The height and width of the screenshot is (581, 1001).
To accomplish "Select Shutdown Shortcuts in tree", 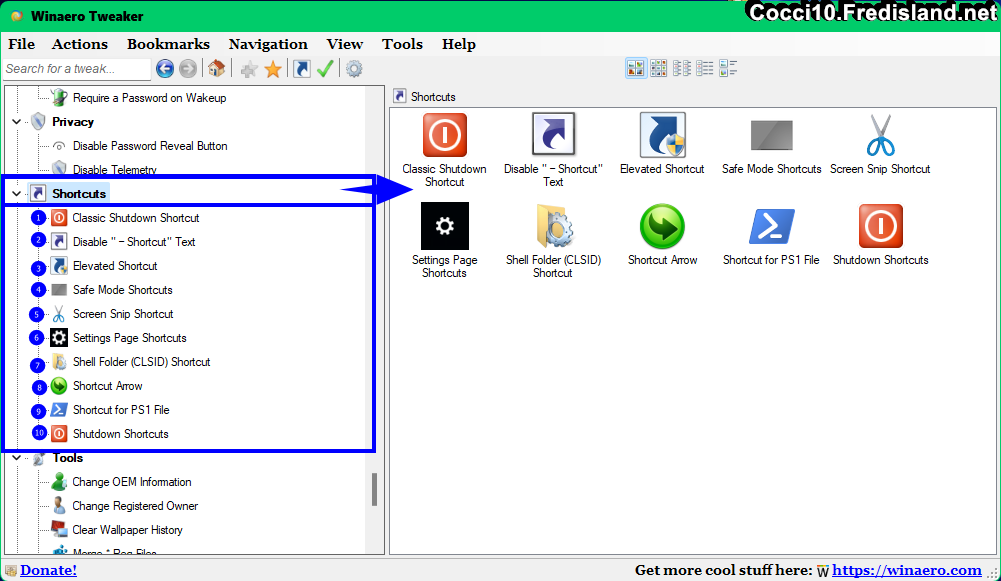I will (x=121, y=434).
